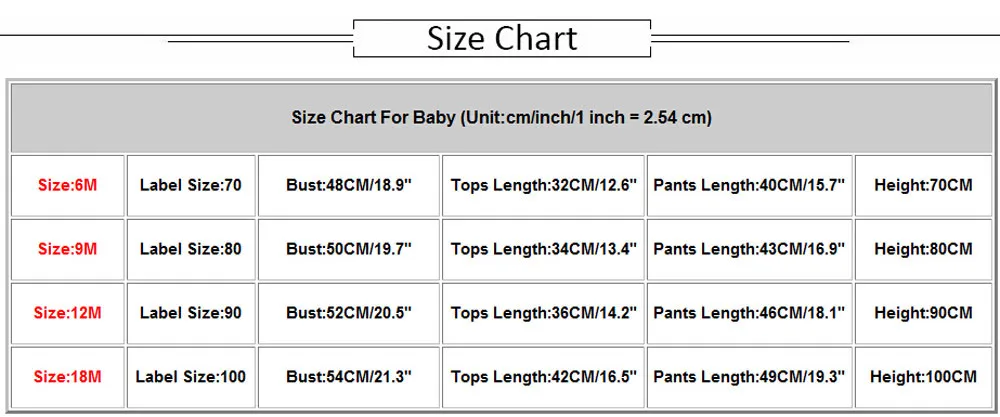Viewport: 1000px width, 417px height.
Task: Select the Height:90CM cell
Action: pyautogui.click(x=923, y=313)
